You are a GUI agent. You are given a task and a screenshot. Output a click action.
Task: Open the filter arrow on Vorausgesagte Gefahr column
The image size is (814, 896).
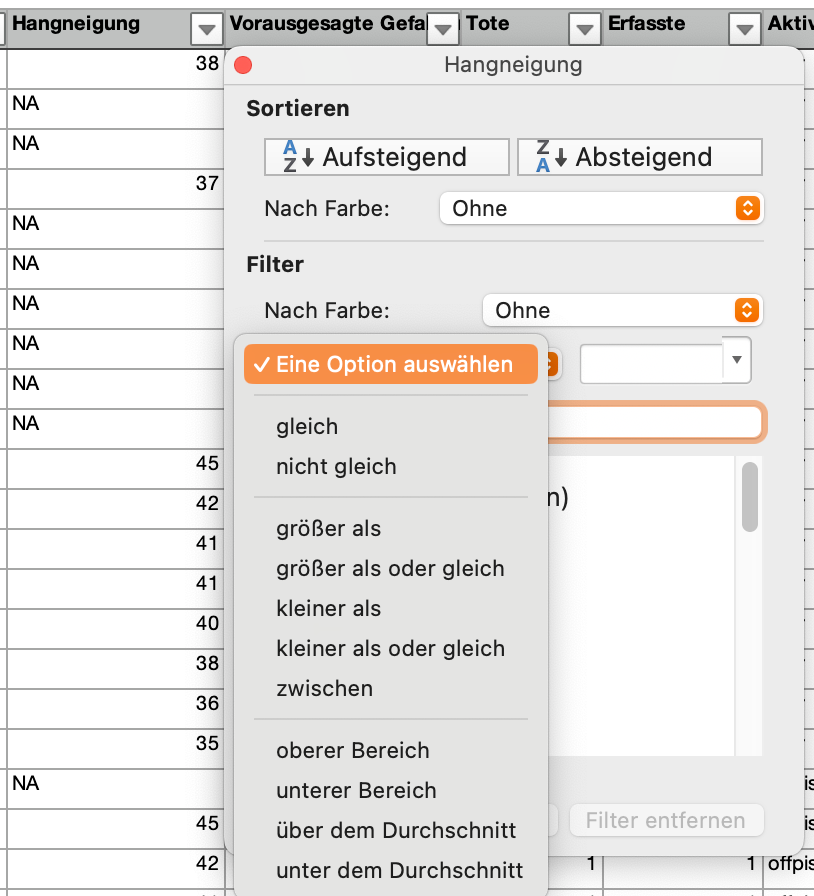pos(442,29)
